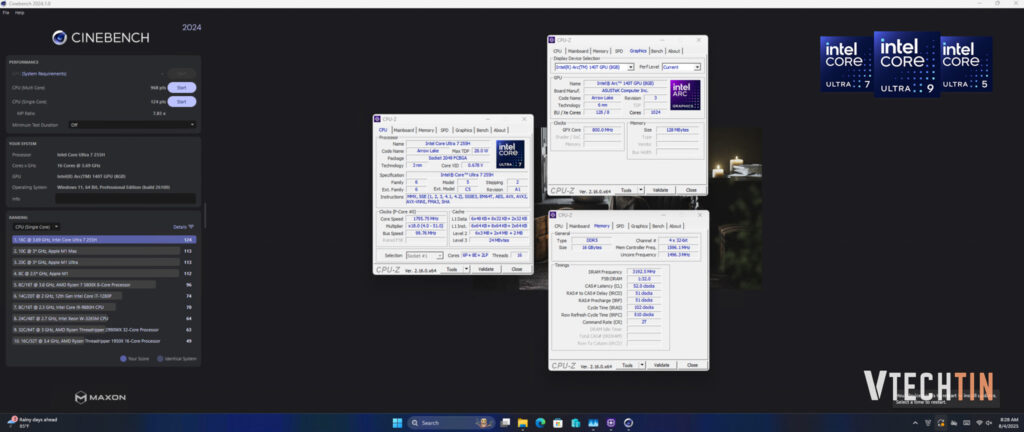Click the Cinebench logo in left panel

101,38
